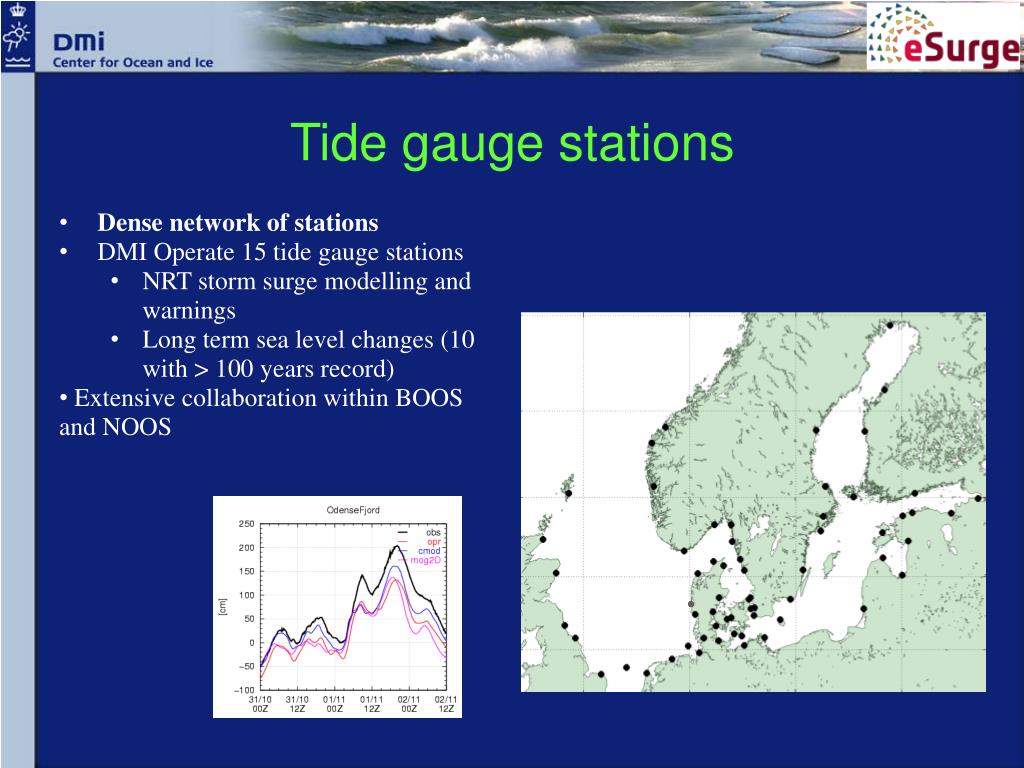
Task: Click the red 'opr' legend entry
Action: coord(434,542)
